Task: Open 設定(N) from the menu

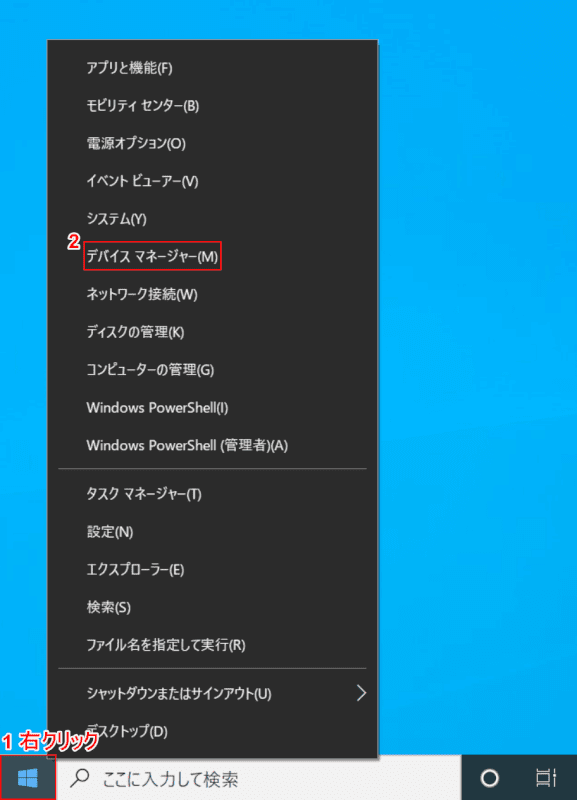Action: pos(212,532)
